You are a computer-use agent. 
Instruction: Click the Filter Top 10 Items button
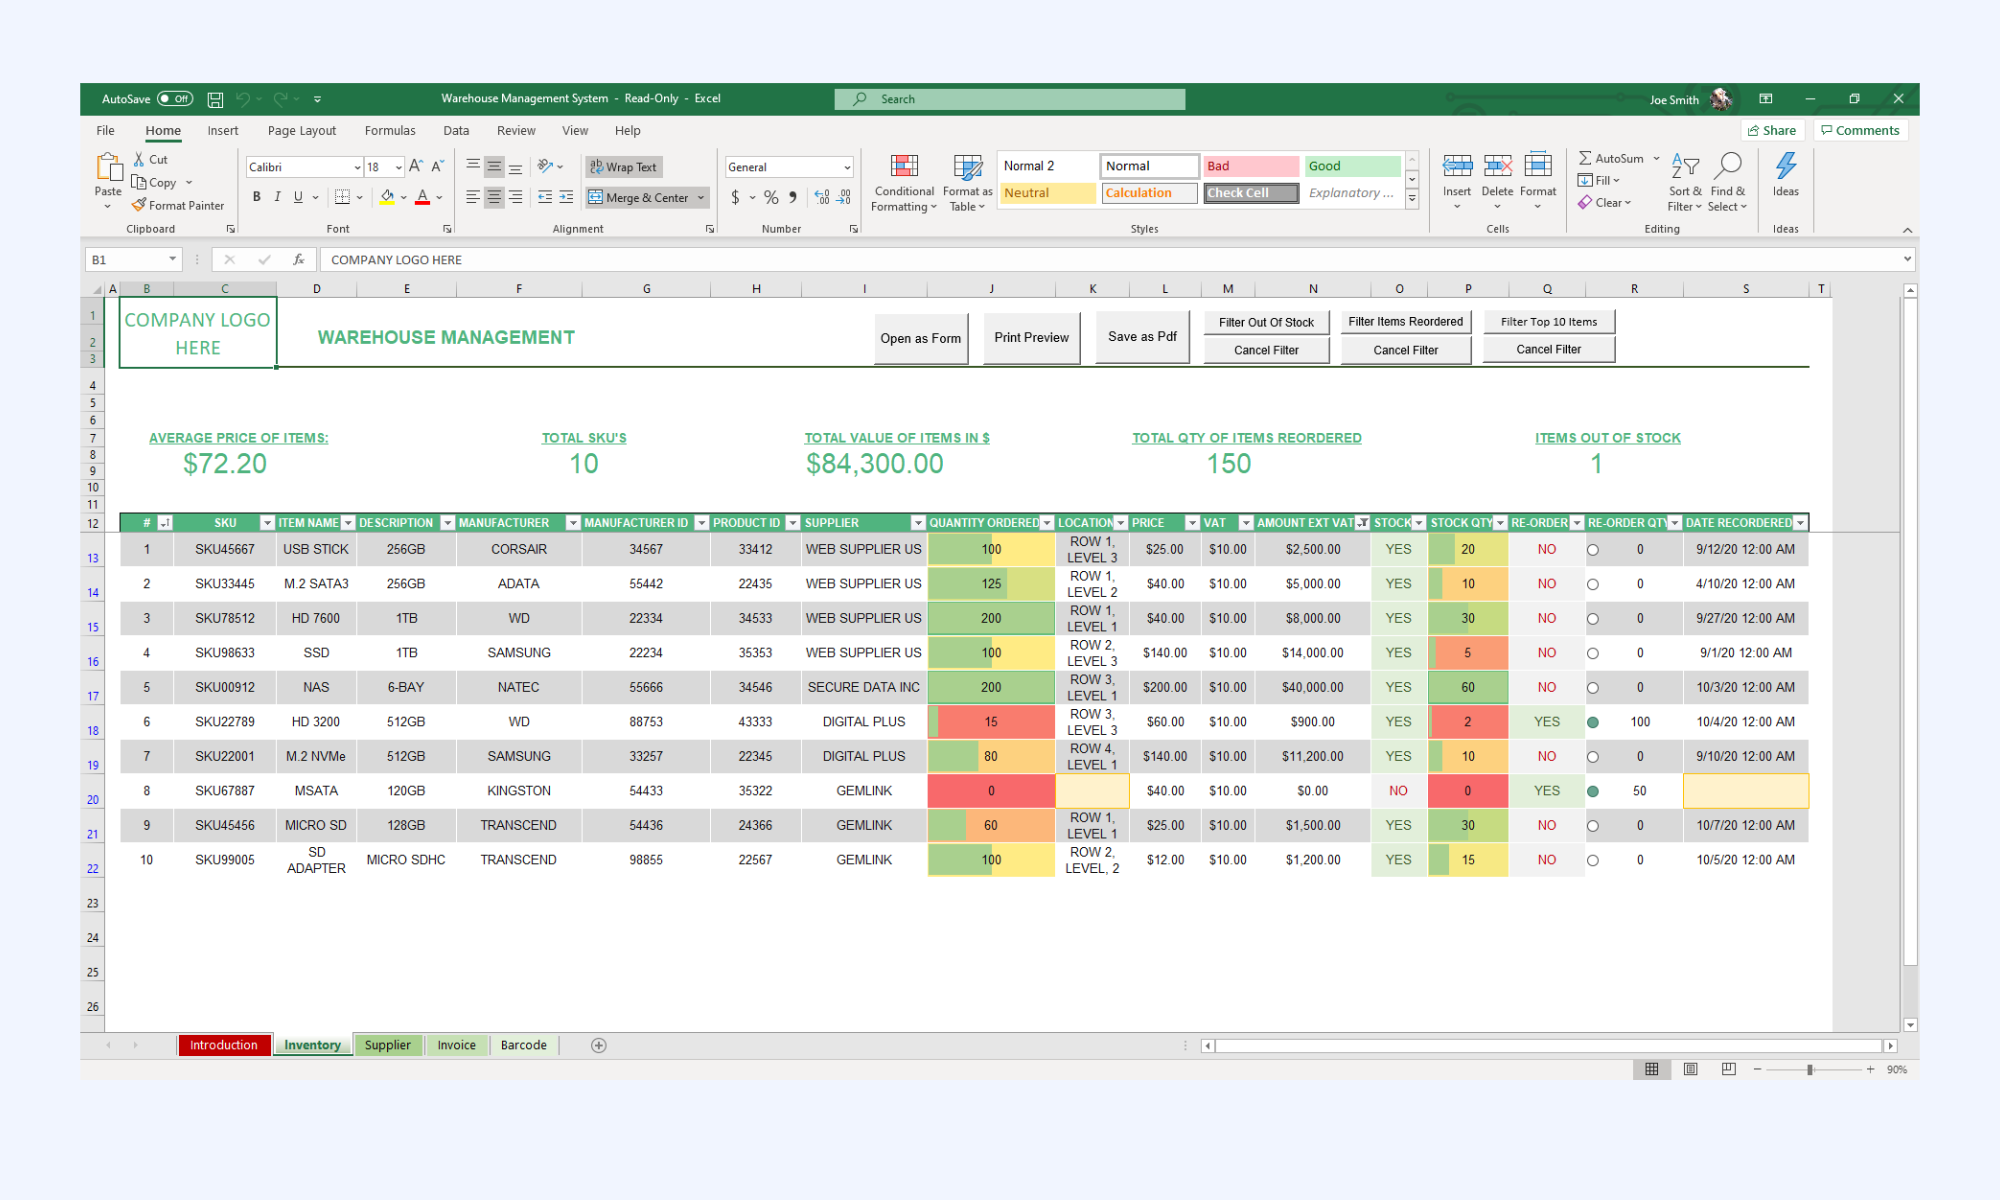pos(1548,322)
